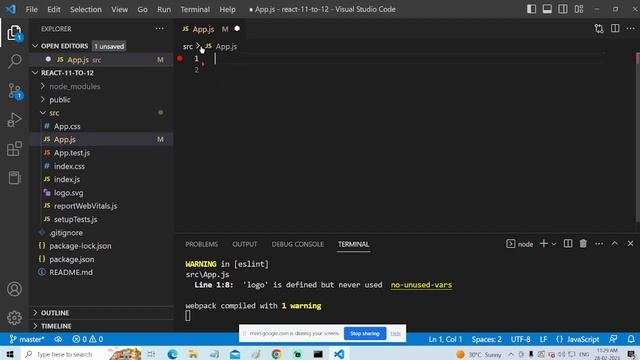This screenshot has width=640, height=360.
Task: Open the Run and Debug view
Action: coord(14,120)
